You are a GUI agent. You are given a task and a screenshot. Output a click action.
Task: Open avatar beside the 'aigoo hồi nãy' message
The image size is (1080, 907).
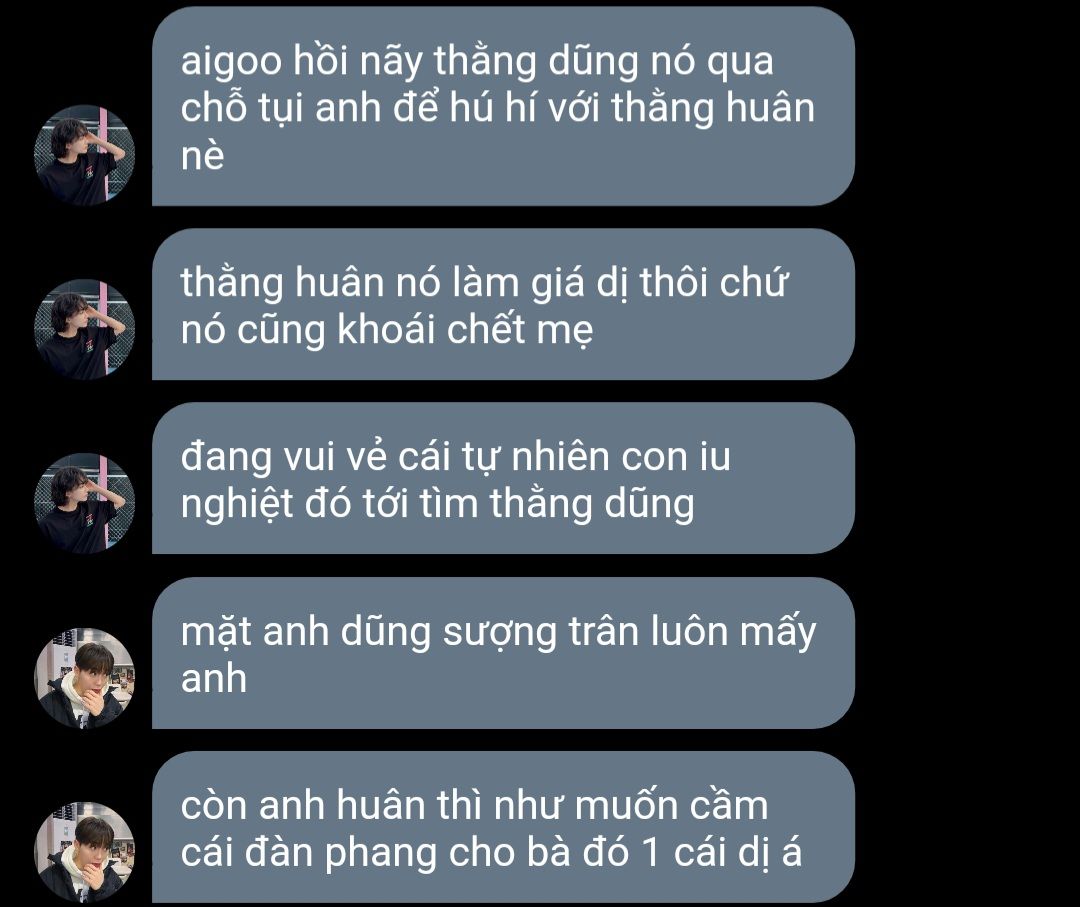(85, 155)
